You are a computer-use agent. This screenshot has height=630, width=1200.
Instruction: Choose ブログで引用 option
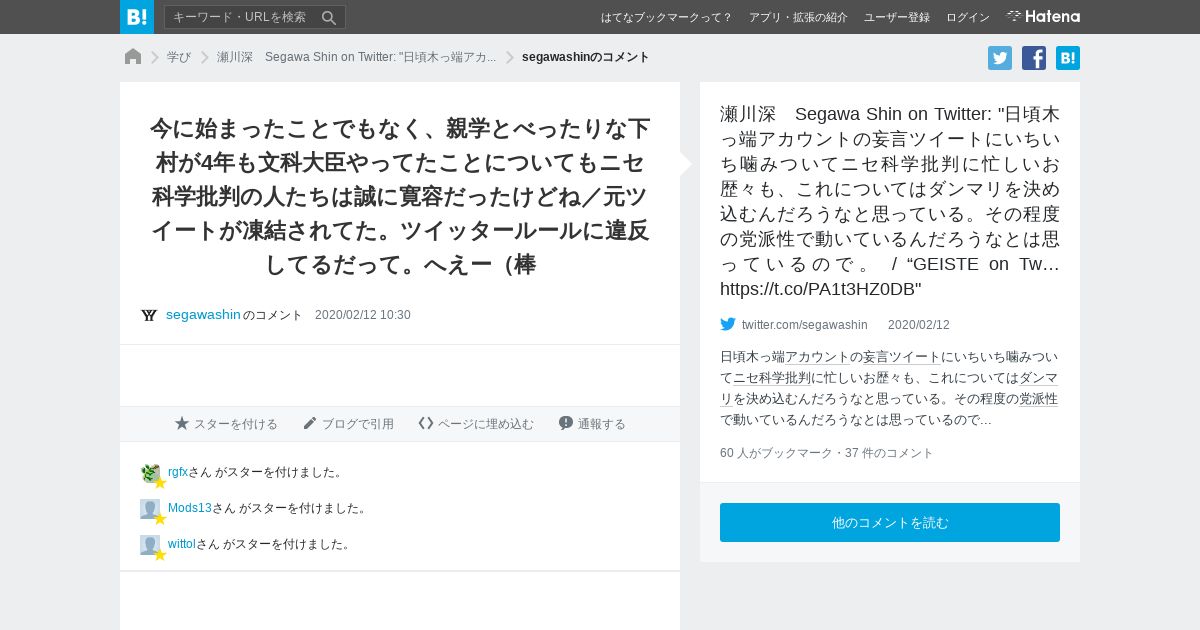pos(348,424)
